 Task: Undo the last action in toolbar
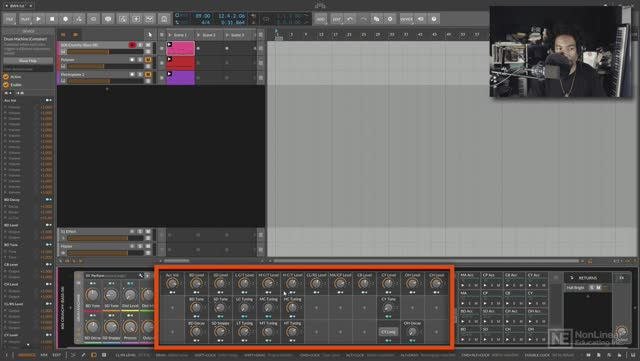pos(350,19)
